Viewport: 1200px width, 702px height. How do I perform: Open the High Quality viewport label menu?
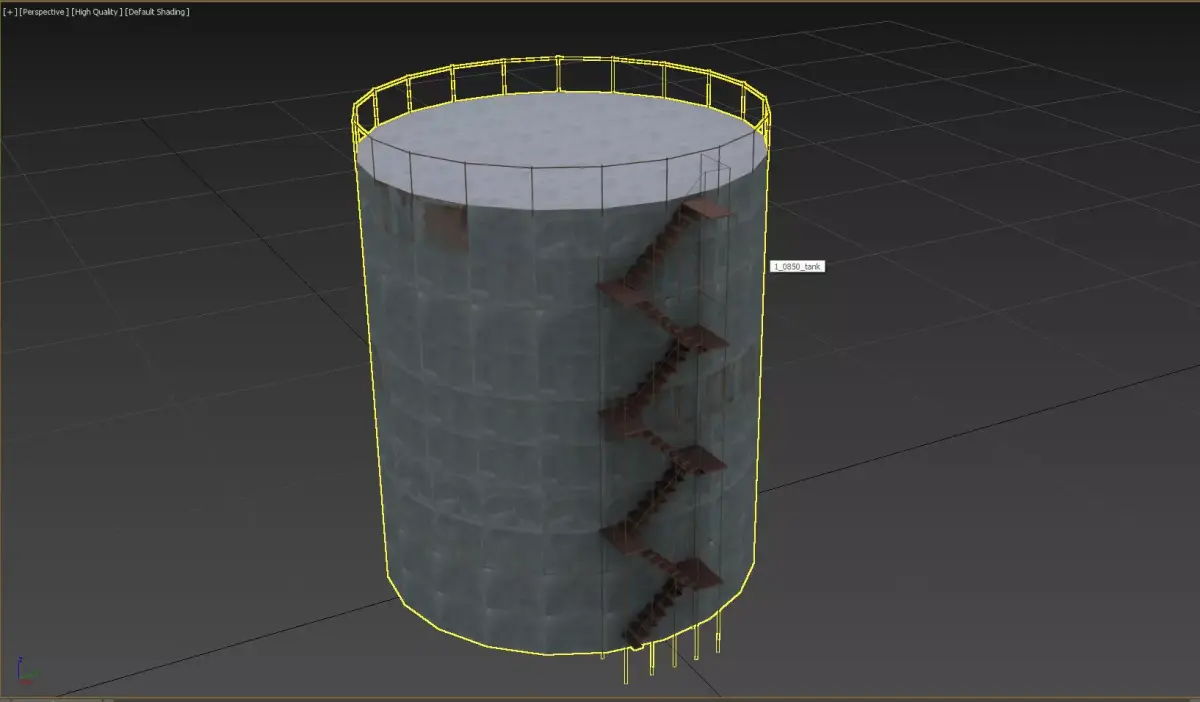[96, 11]
